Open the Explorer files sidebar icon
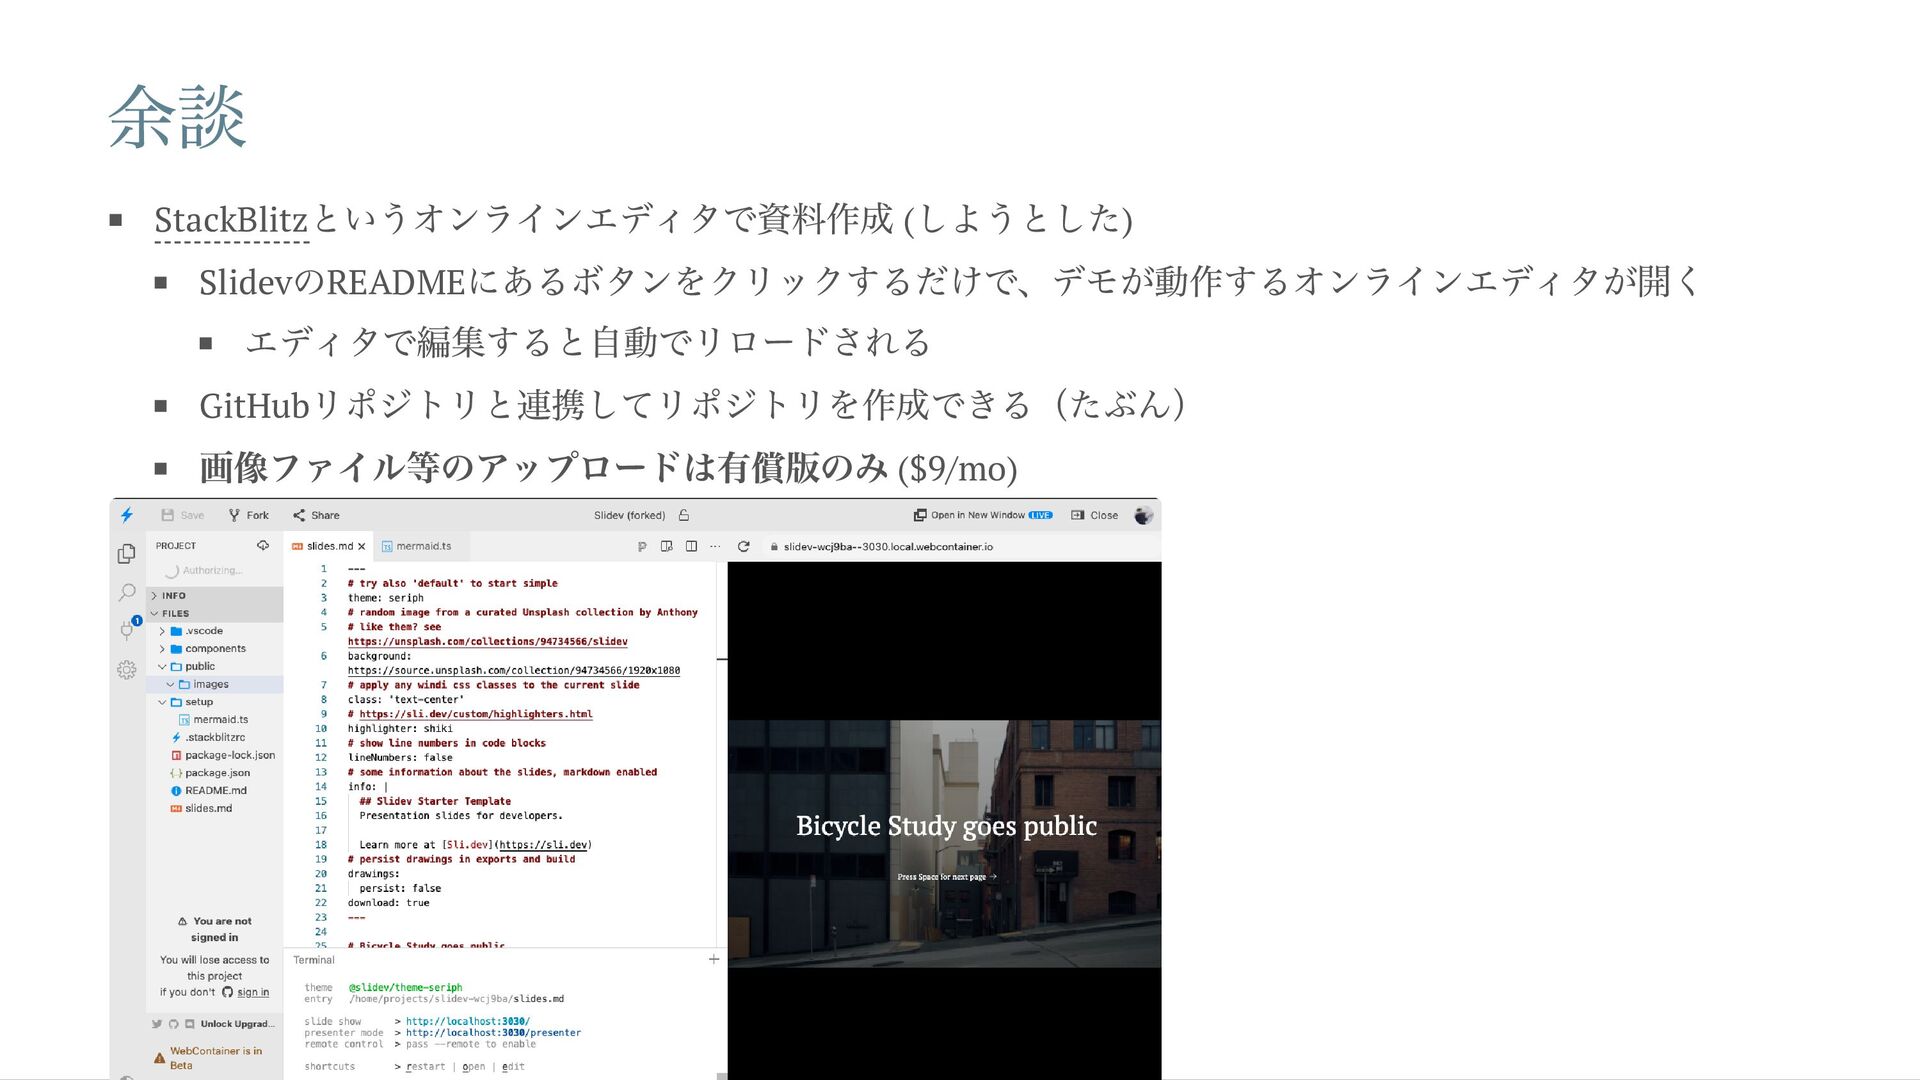This screenshot has width=1920, height=1080. point(127,553)
